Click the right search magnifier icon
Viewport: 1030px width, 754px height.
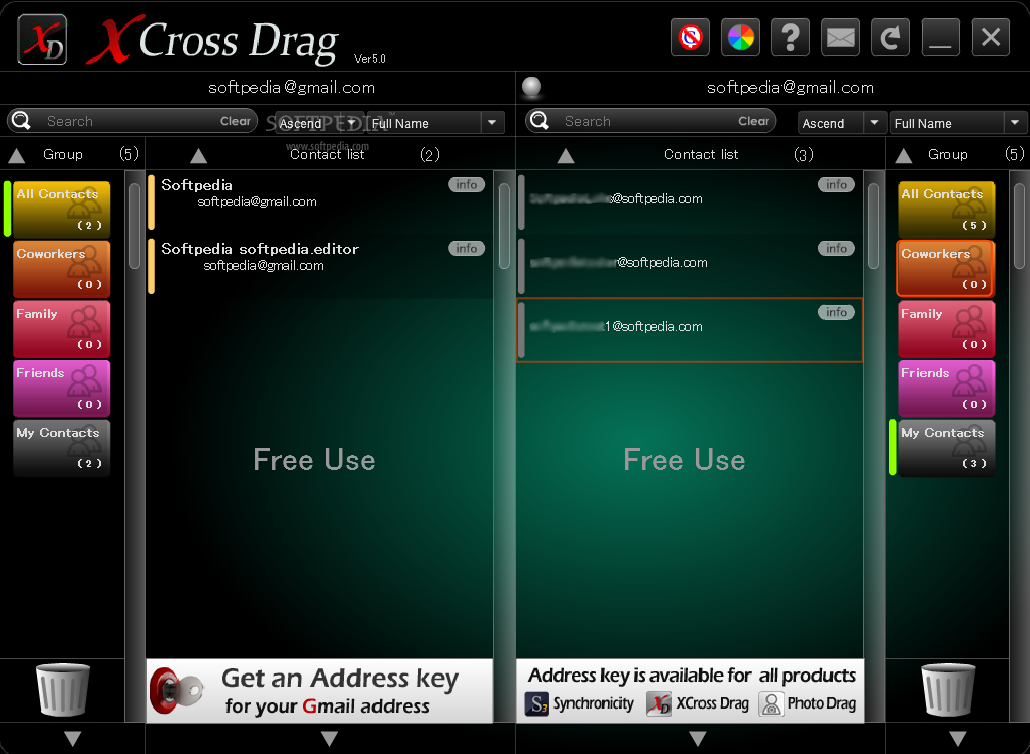tap(539, 120)
